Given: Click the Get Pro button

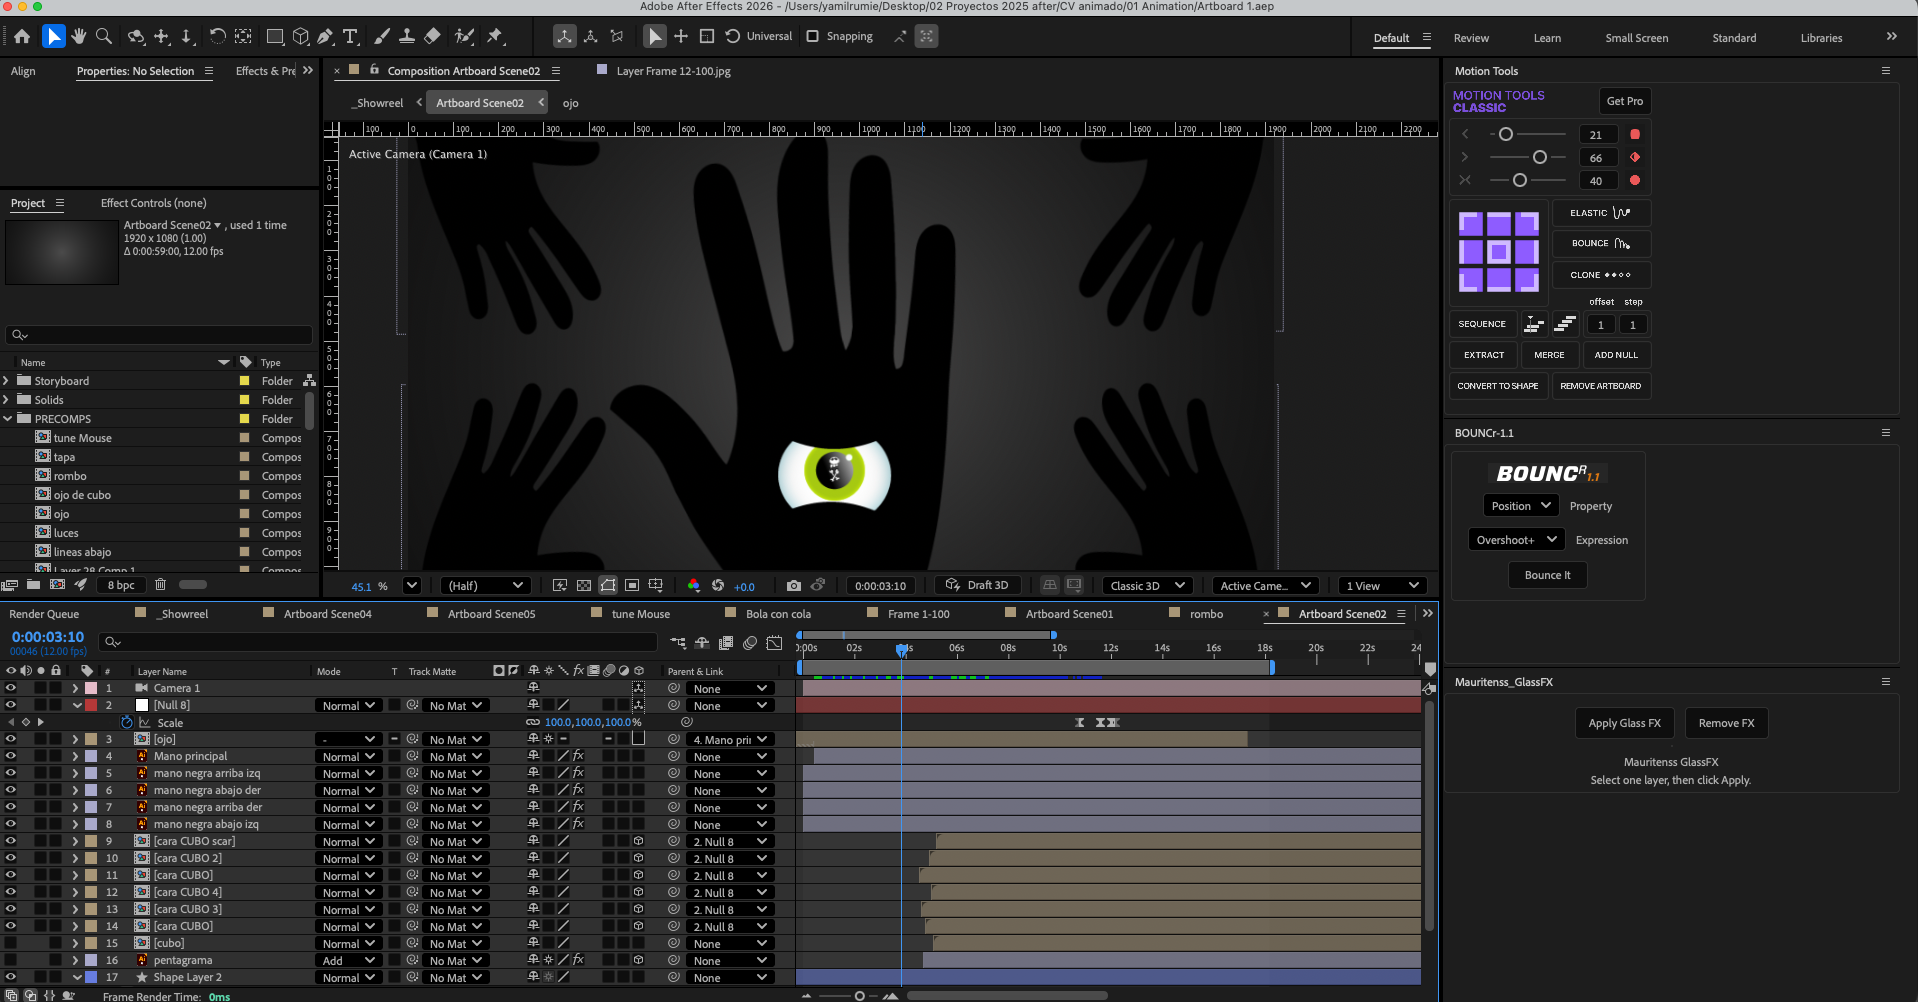Looking at the screenshot, I should tap(1624, 101).
